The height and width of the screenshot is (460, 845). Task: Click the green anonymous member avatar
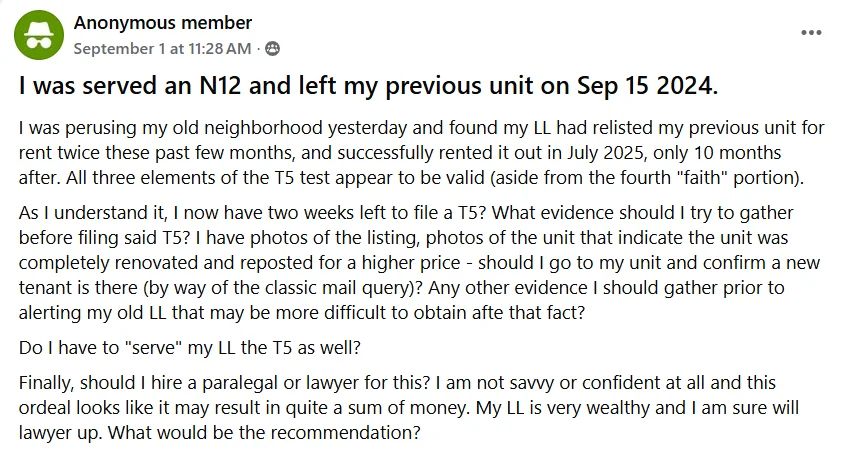point(39,34)
